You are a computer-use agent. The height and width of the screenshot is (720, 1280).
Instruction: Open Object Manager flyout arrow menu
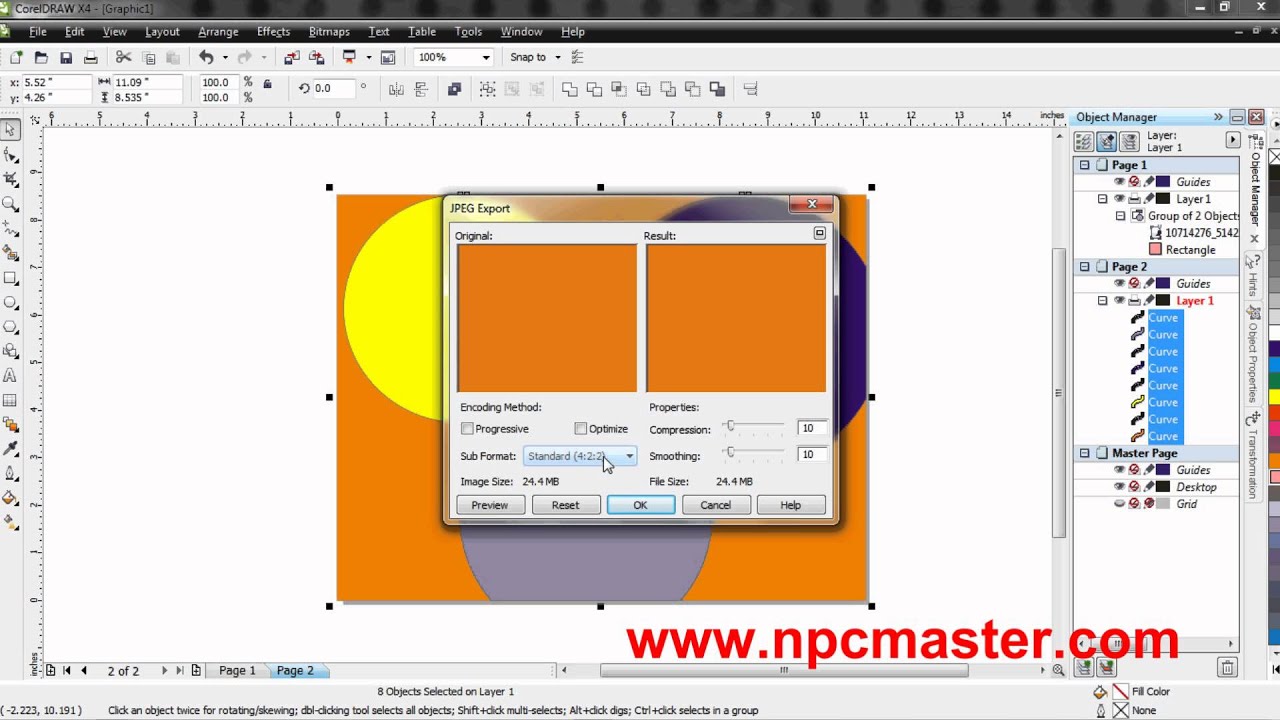(1233, 141)
